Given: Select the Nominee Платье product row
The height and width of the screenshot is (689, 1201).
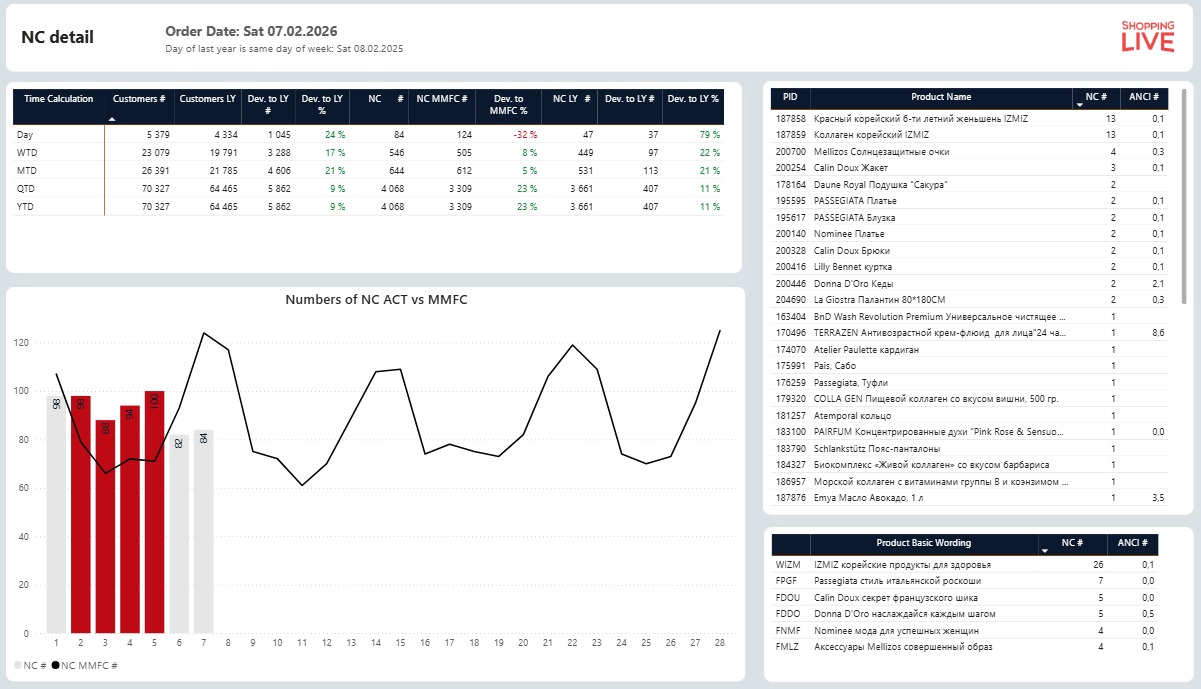Looking at the screenshot, I should tap(968, 234).
